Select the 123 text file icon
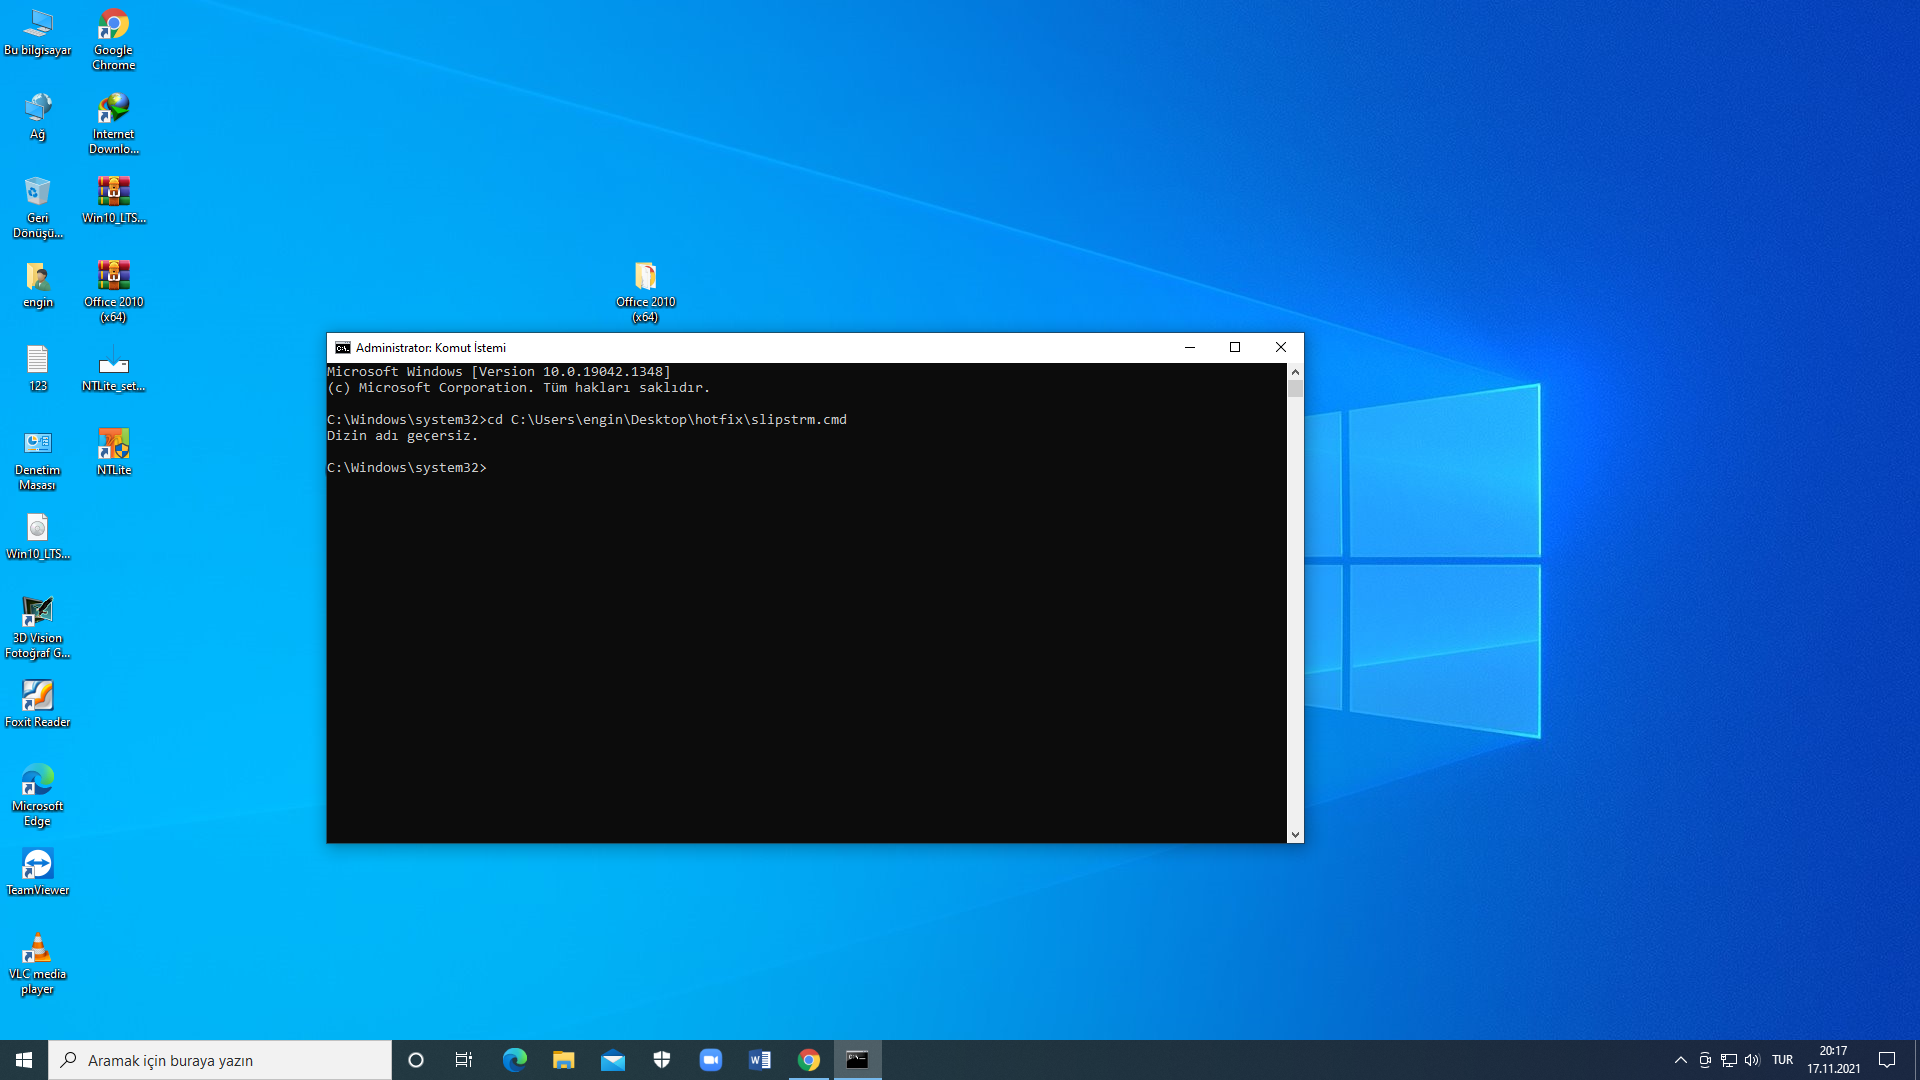The width and height of the screenshot is (1920, 1080). [38, 368]
